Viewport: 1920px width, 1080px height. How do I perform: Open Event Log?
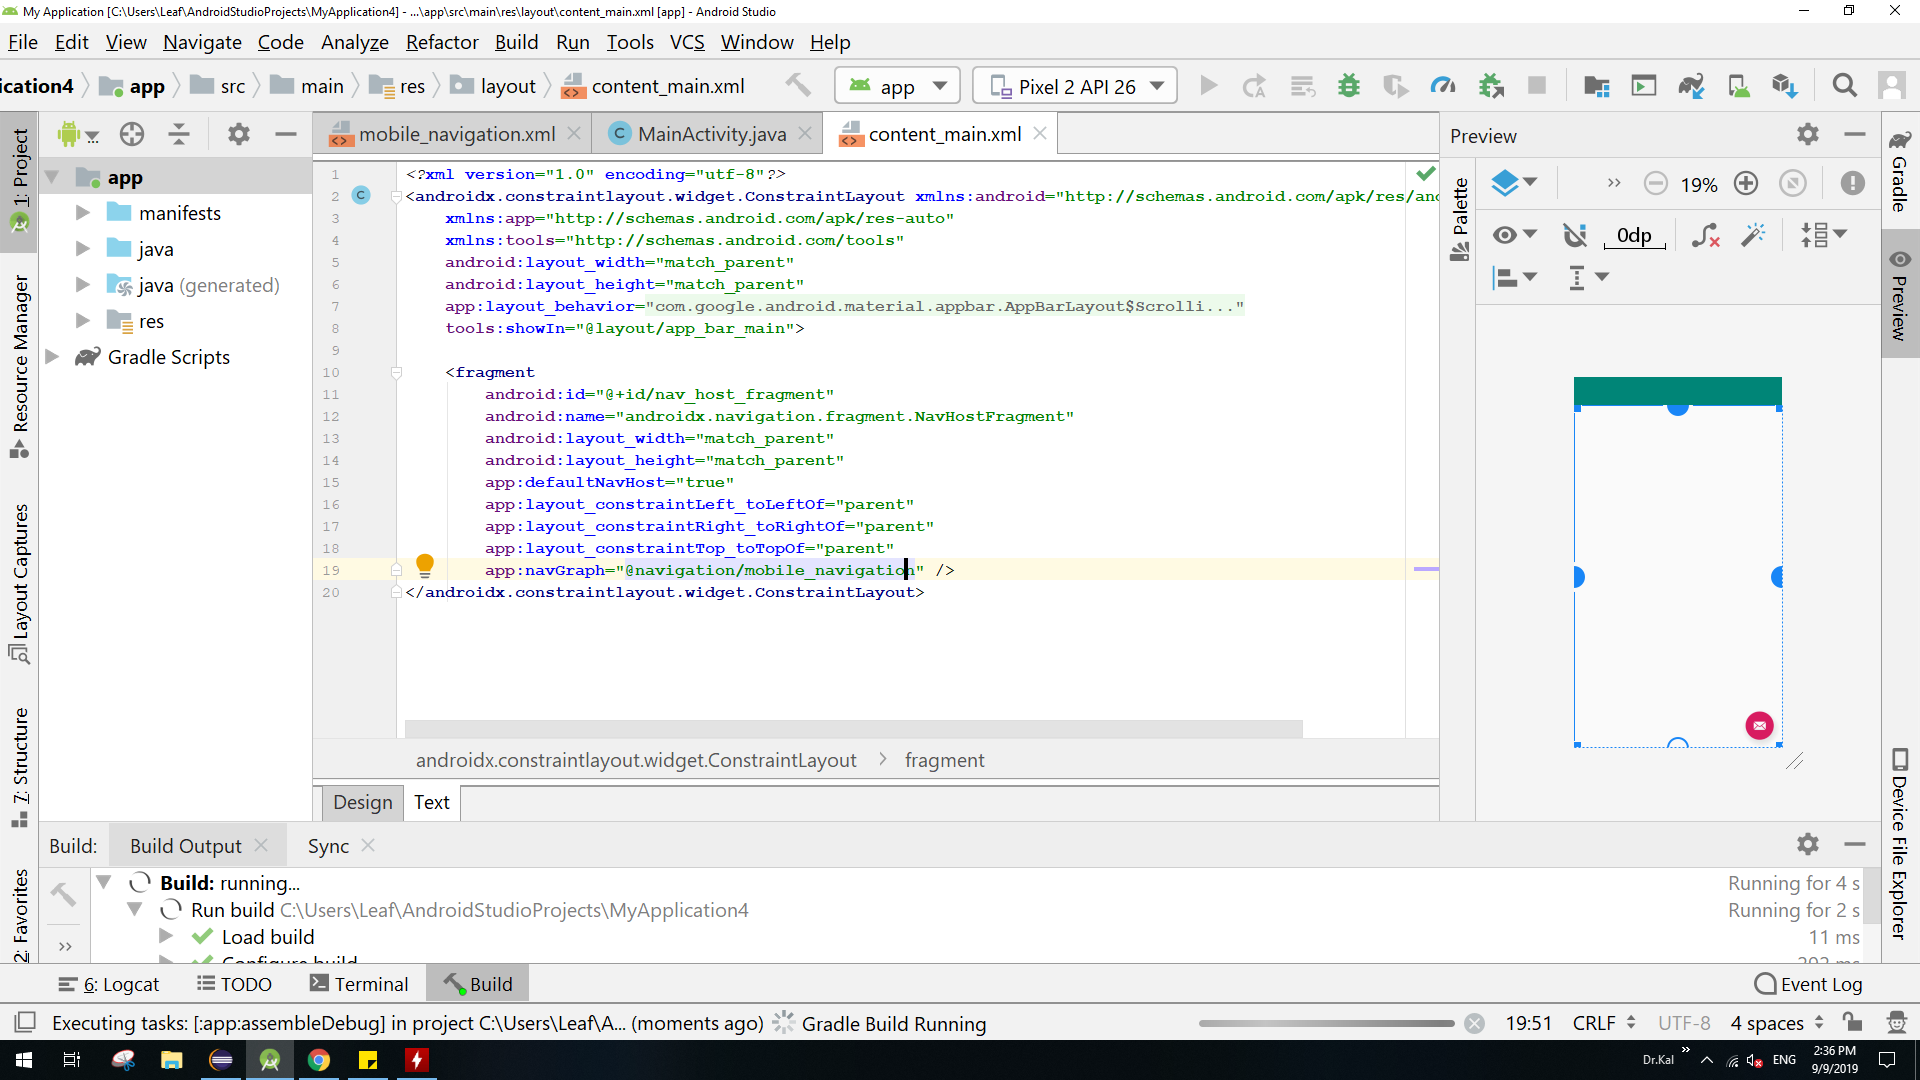point(1809,984)
